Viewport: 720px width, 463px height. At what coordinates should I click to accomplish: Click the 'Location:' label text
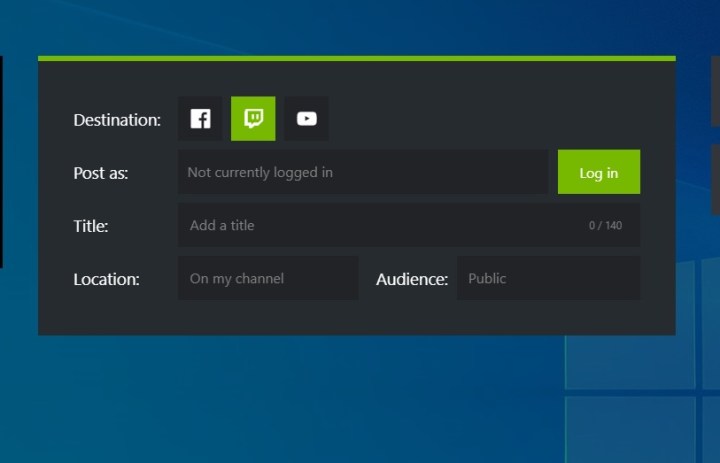pos(106,279)
